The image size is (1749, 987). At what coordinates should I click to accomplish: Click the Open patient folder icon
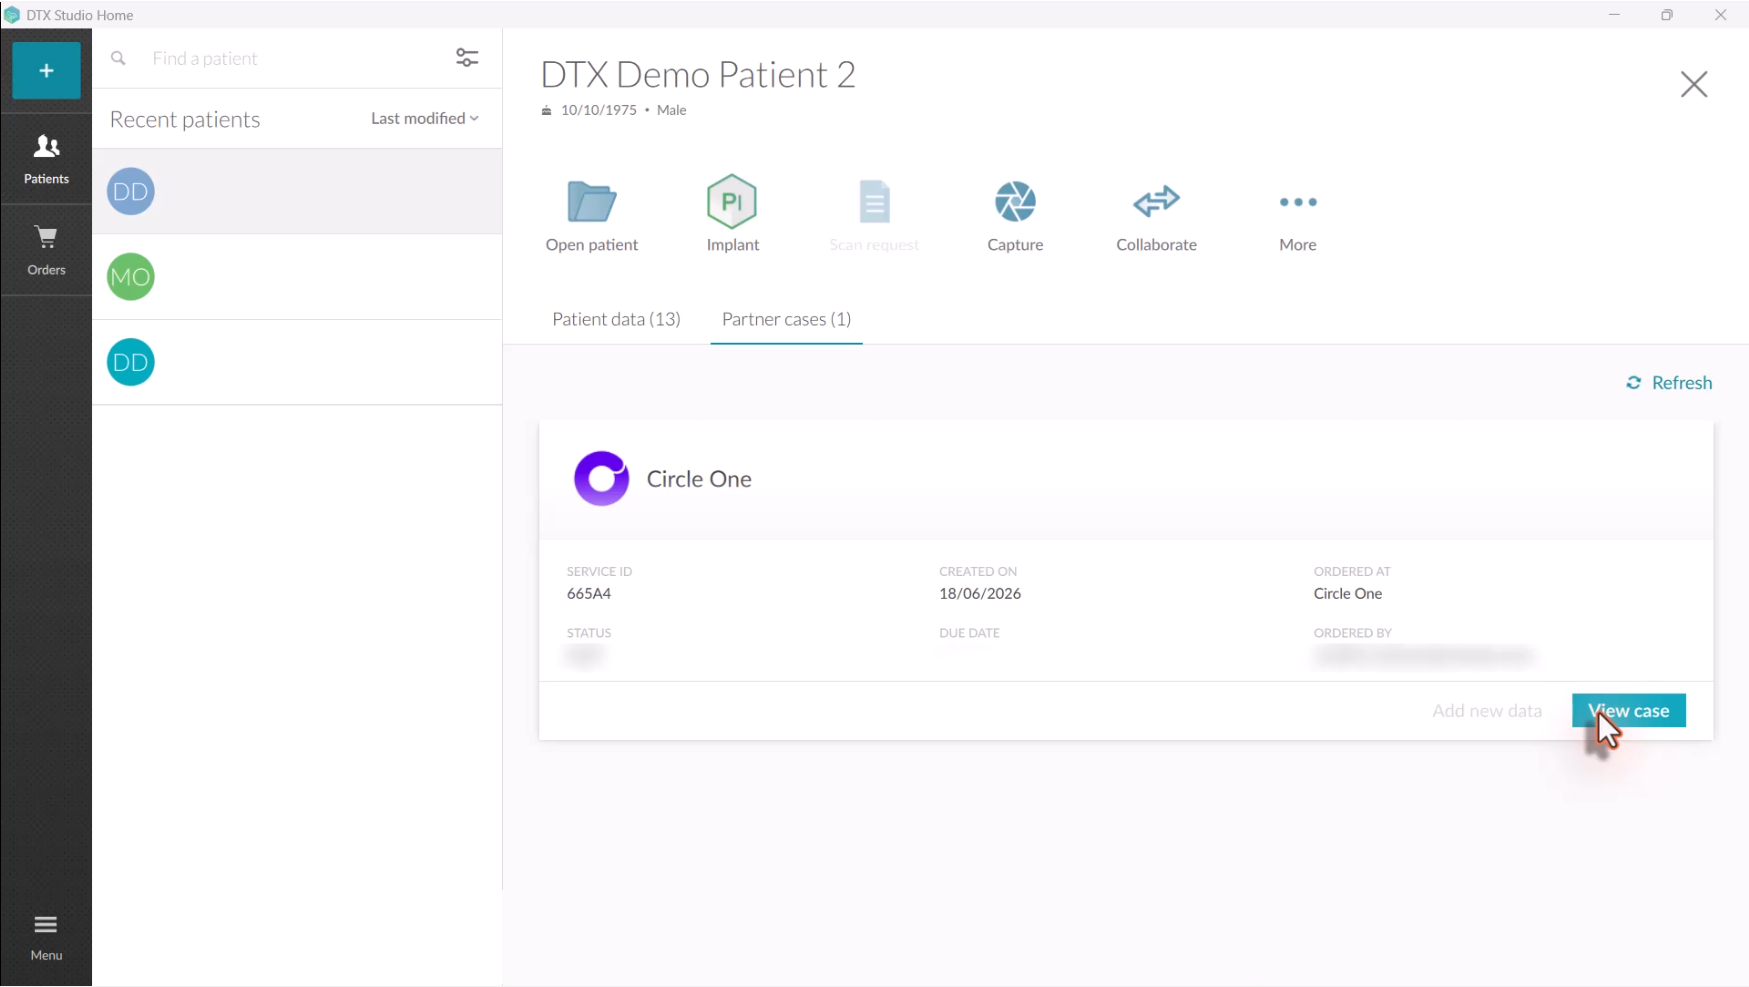[x=592, y=202]
